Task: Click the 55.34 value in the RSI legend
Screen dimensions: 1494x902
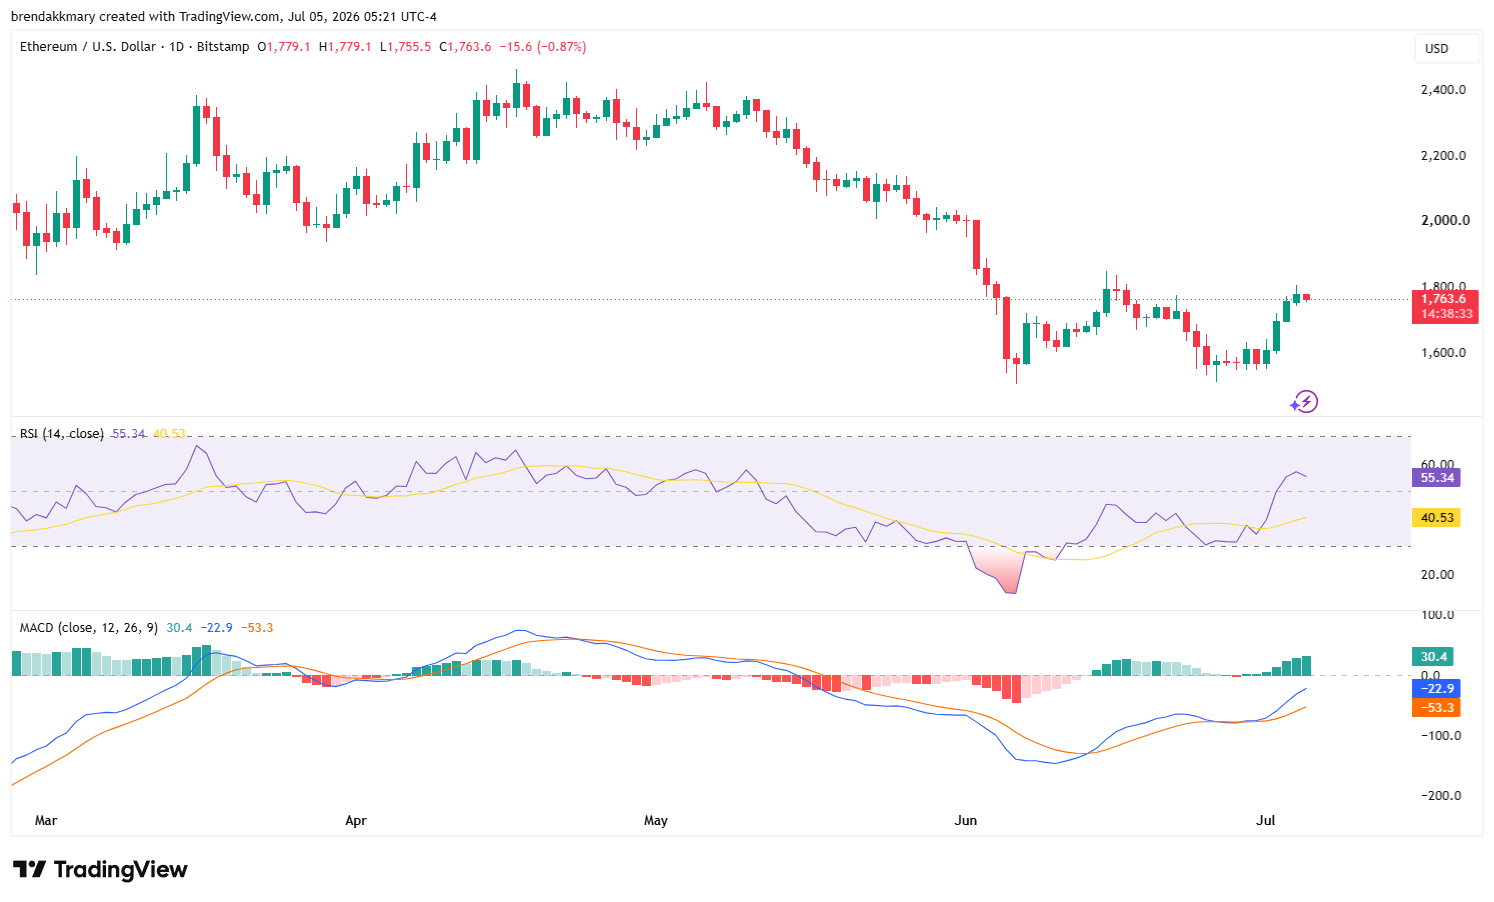Action: tap(128, 434)
